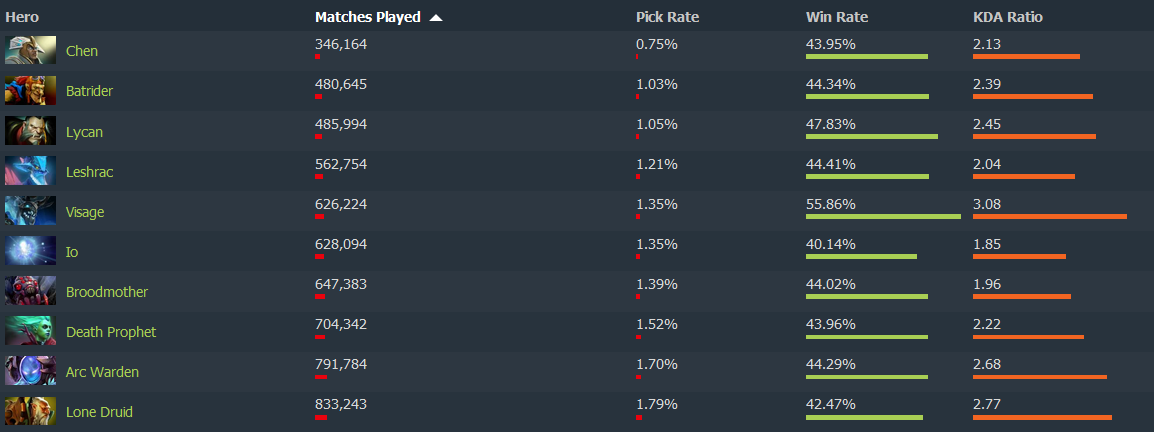Screen dimensions: 1154x432
Task: Click the Batrider hero portrait icon
Action: tap(30, 91)
